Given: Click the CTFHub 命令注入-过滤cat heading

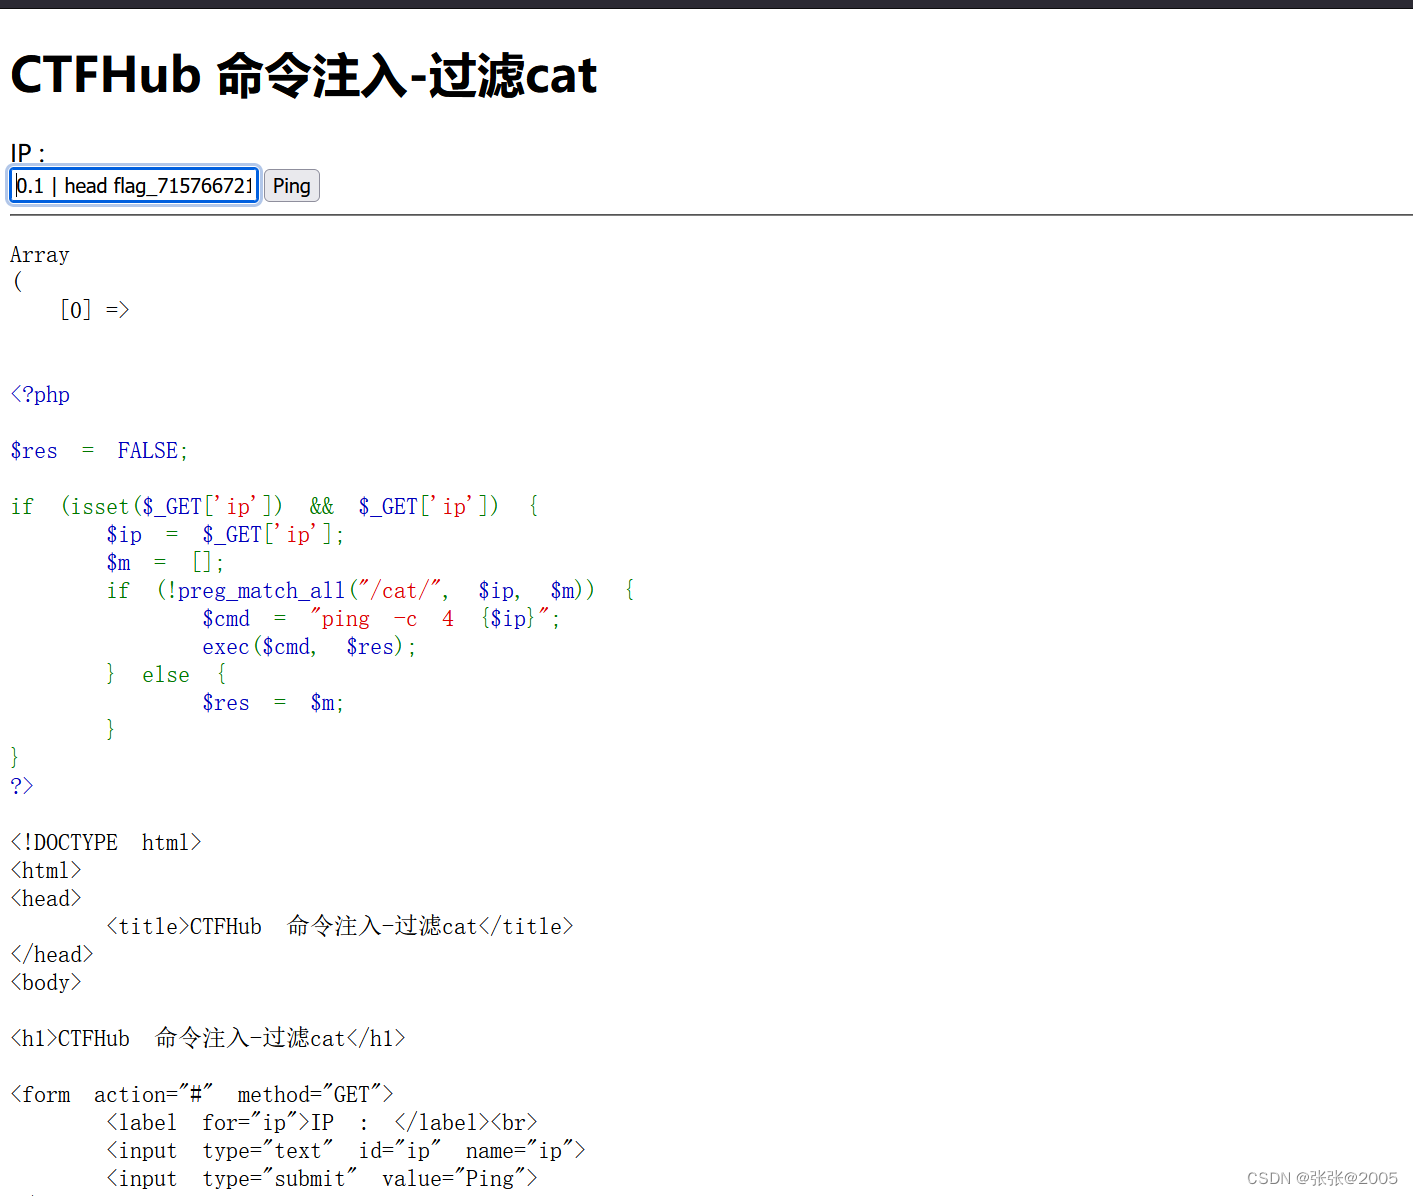Looking at the screenshot, I should (304, 76).
